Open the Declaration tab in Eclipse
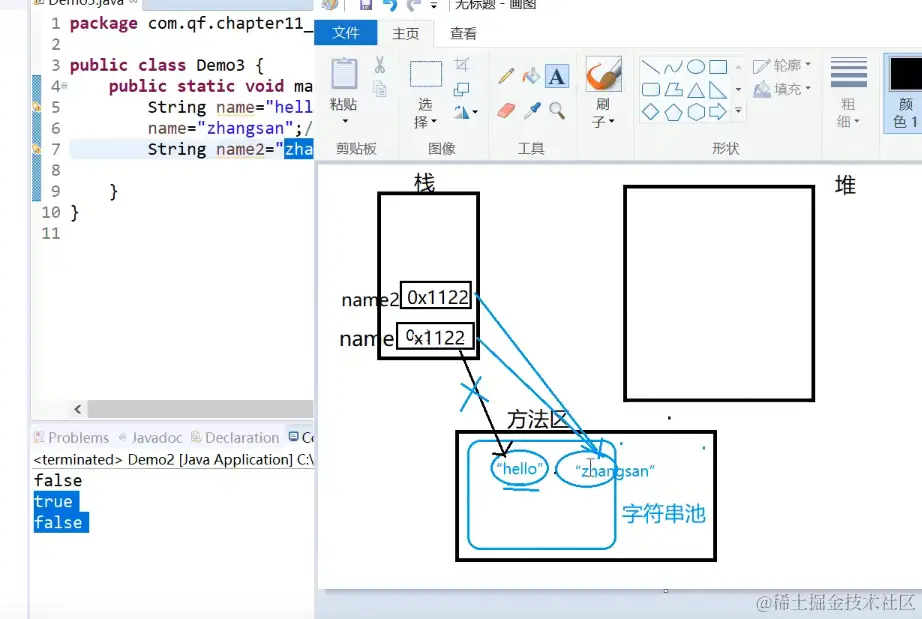Viewport: 922px width, 619px height. click(x=235, y=438)
